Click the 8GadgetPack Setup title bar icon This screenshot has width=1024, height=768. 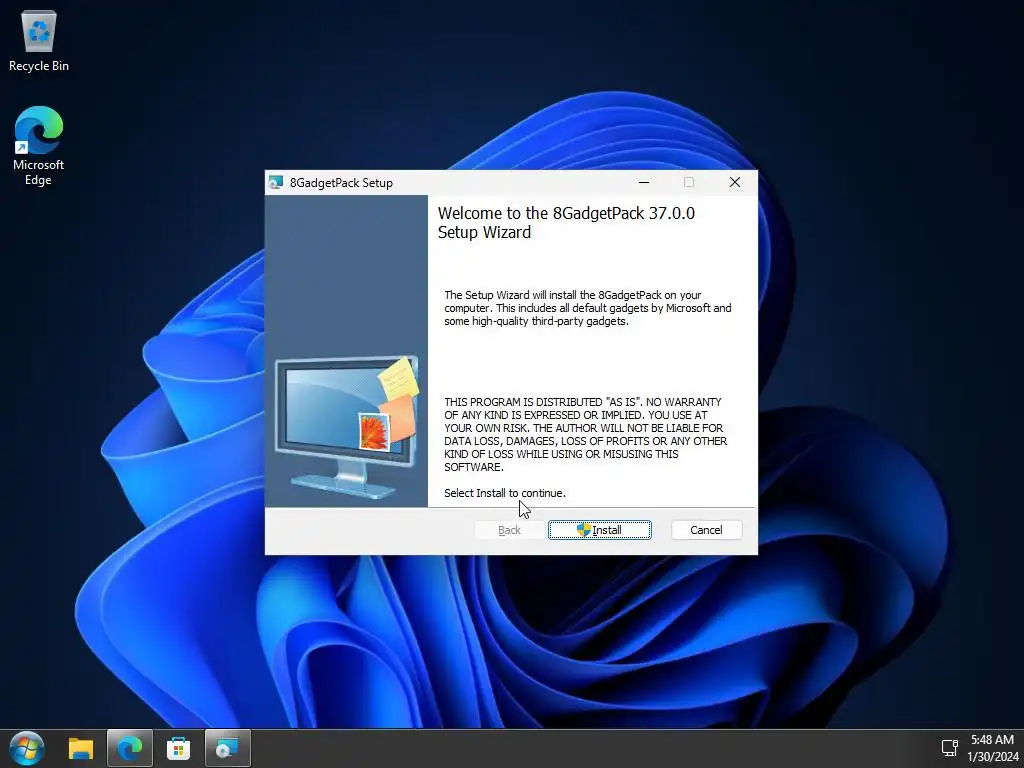pos(276,182)
